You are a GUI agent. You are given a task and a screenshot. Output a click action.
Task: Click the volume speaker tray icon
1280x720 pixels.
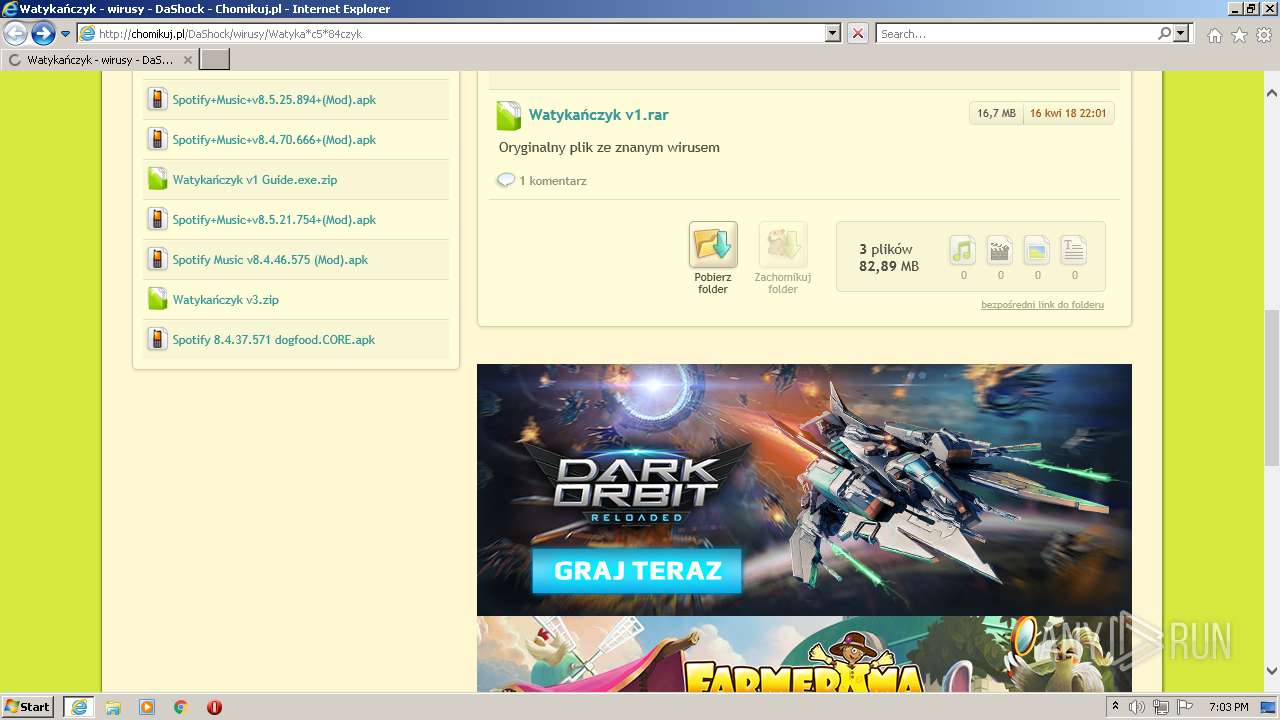1137,707
